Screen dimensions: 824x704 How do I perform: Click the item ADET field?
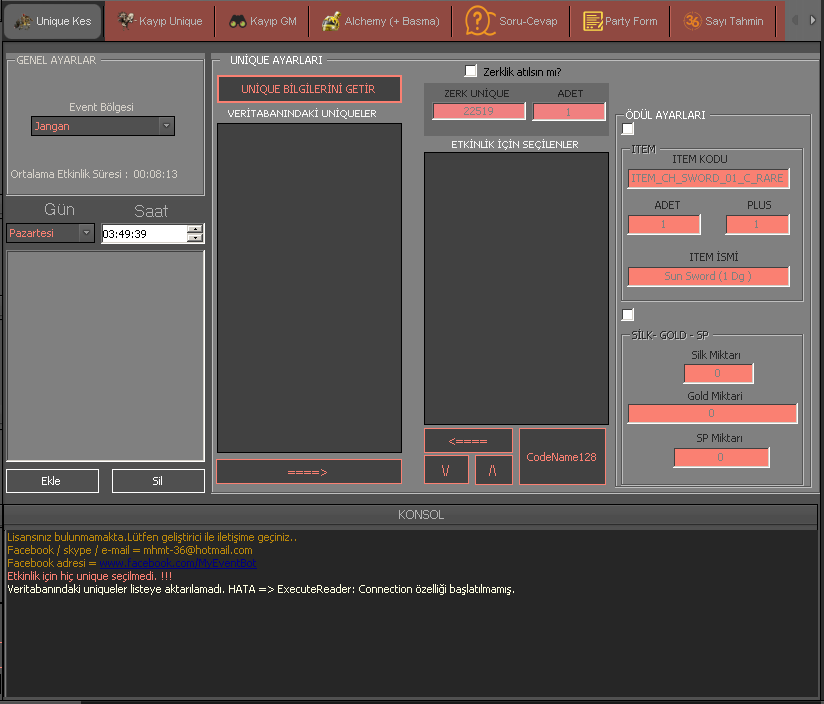tap(664, 225)
